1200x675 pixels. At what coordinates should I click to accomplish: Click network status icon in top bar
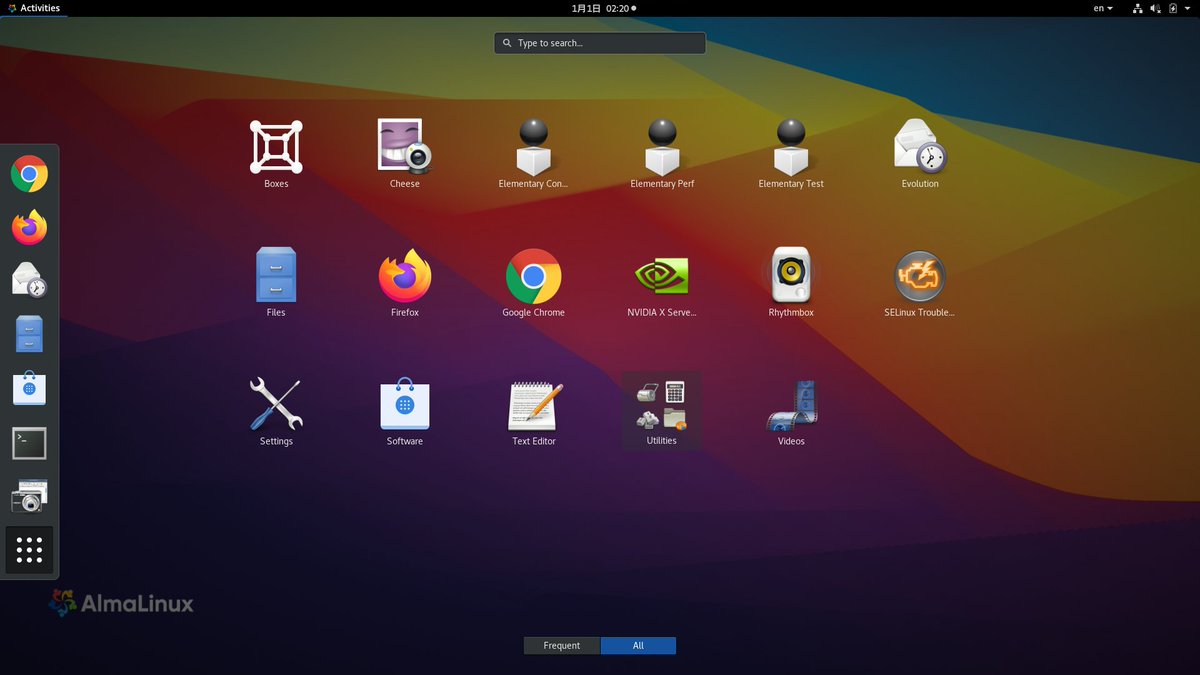(1138, 8)
